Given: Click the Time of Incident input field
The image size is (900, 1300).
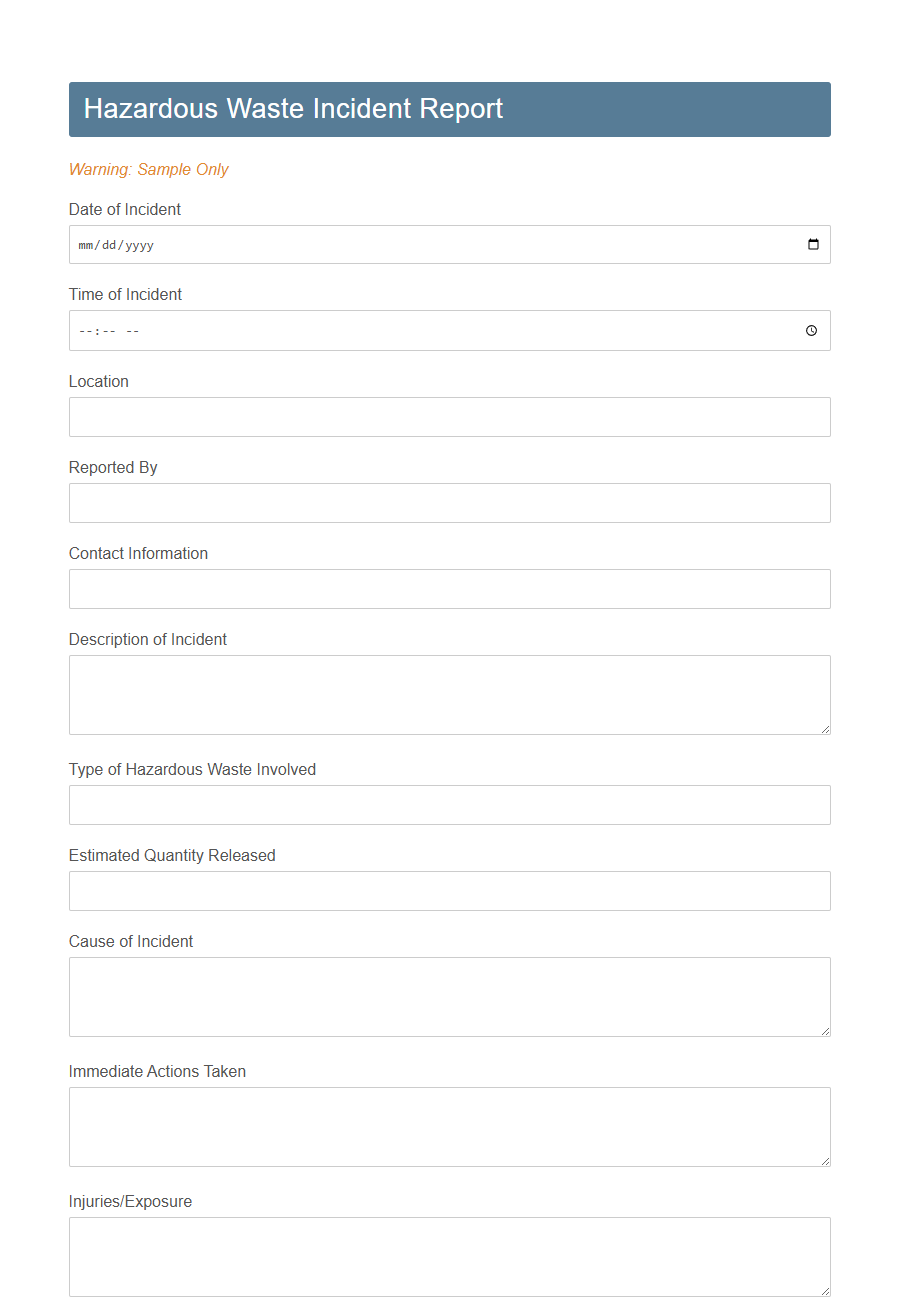Looking at the screenshot, I should 400,330.
